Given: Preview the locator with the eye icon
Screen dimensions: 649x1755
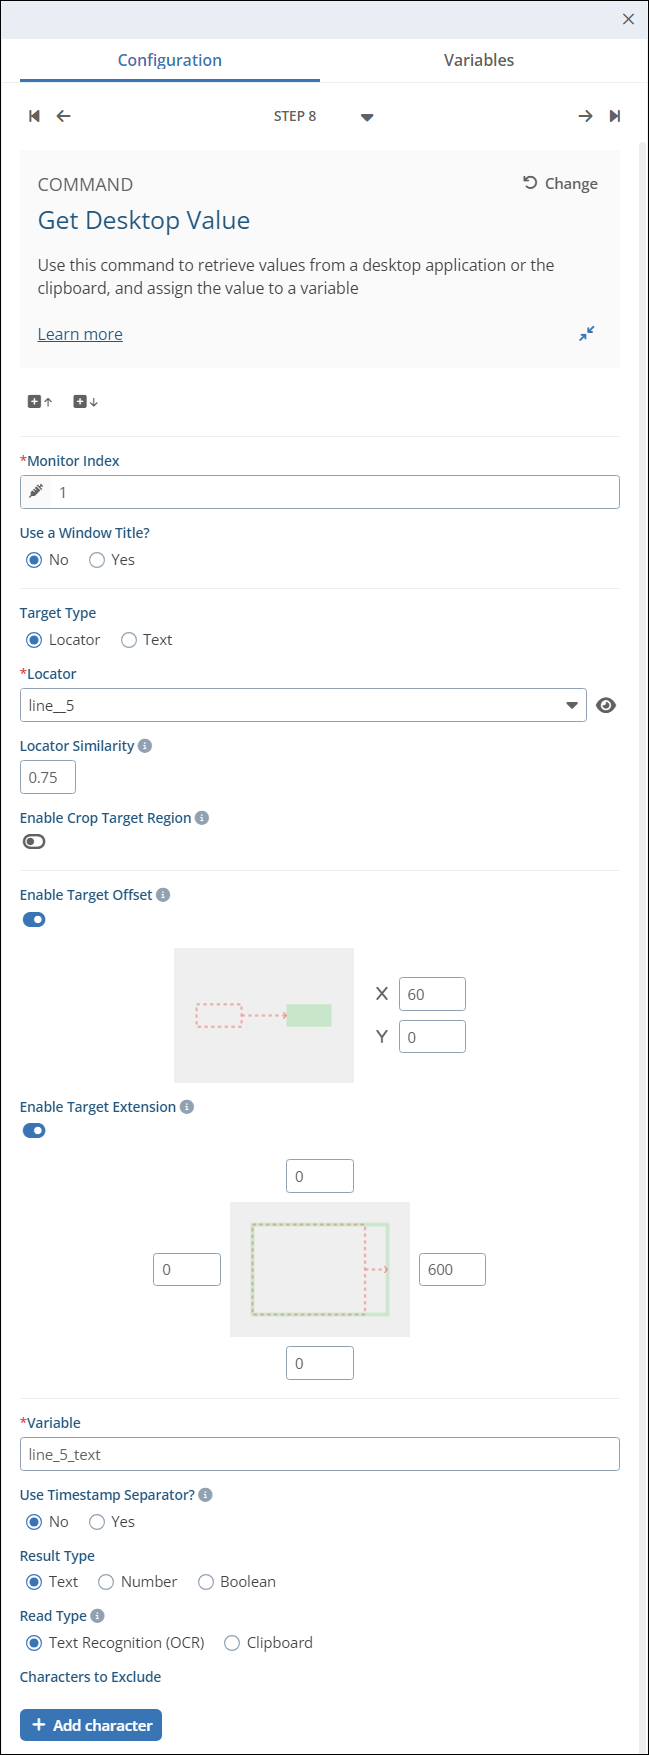Looking at the screenshot, I should point(605,705).
